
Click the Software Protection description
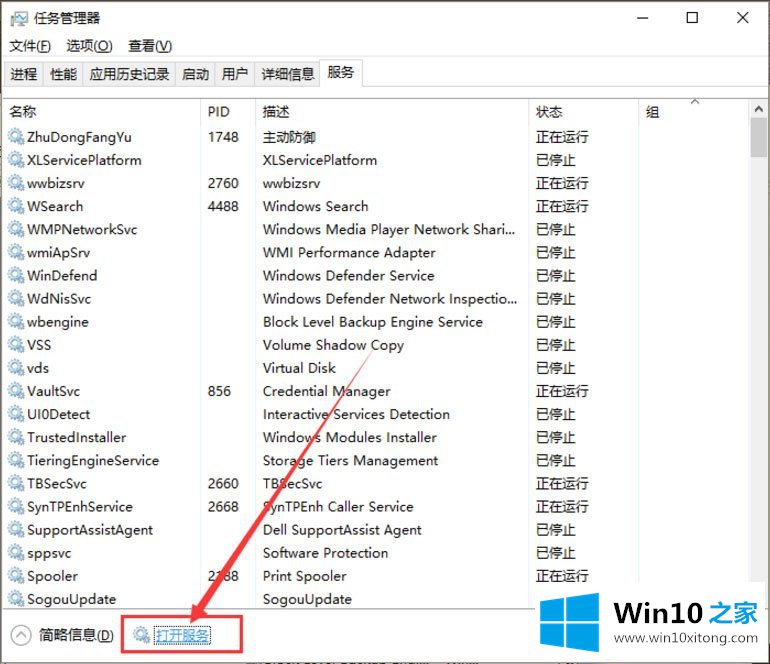pyautogui.click(x=326, y=553)
